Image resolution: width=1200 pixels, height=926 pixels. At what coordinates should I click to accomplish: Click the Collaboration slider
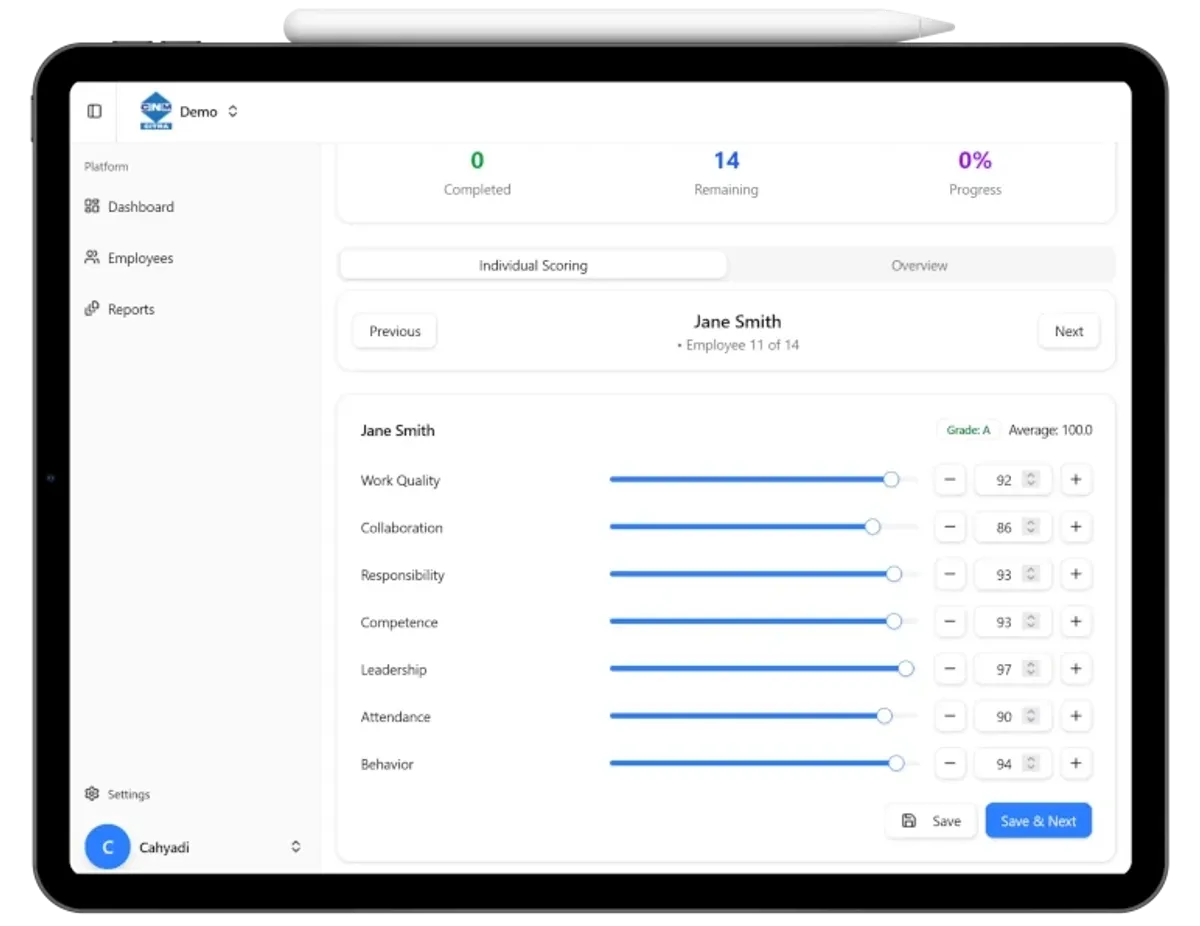click(764, 527)
